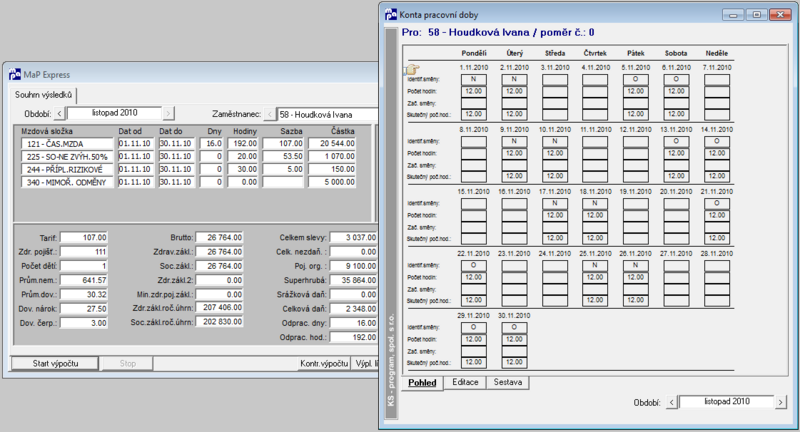Click the Dov. čerp. value 3.00
Image resolution: width=800 pixels, height=432 pixels.
click(84, 323)
